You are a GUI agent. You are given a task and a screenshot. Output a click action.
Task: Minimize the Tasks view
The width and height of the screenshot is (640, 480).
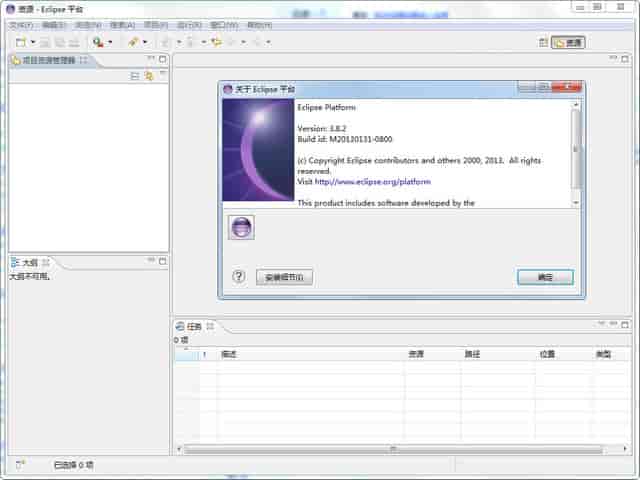point(613,324)
